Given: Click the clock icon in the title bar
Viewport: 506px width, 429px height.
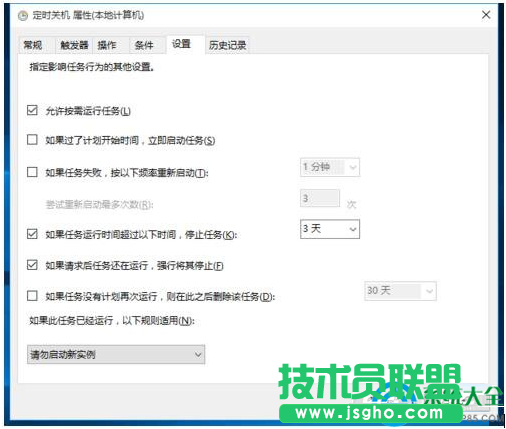Looking at the screenshot, I should [x=22, y=15].
